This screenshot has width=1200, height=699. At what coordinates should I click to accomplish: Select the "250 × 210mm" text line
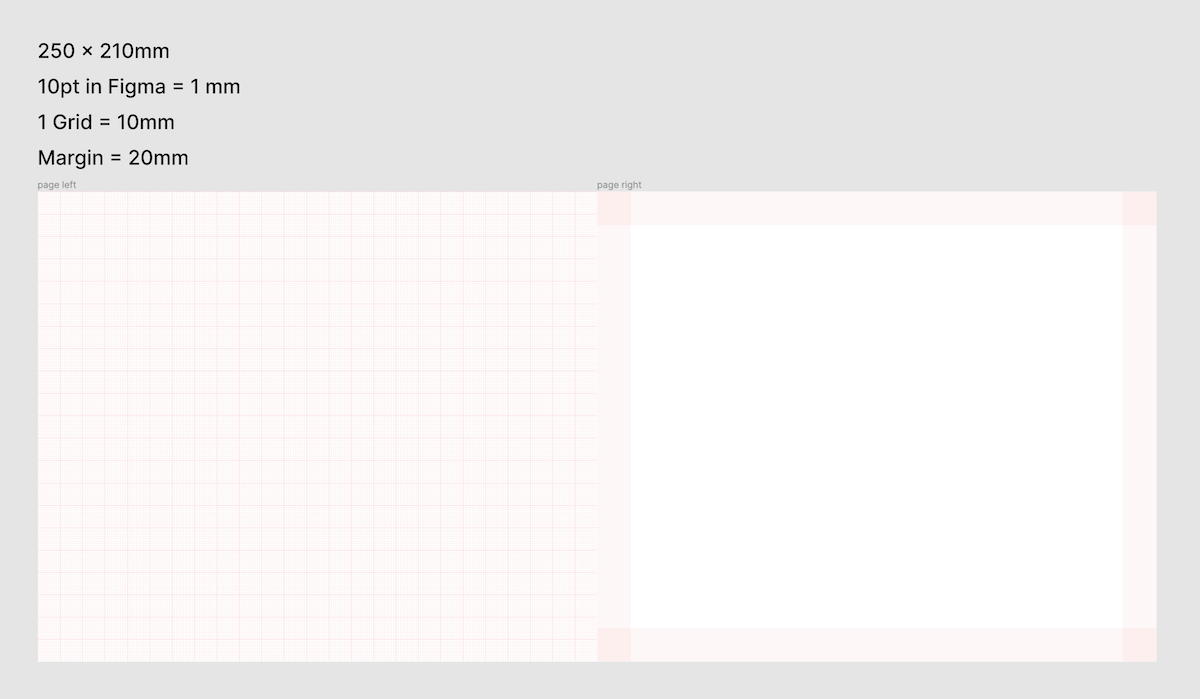point(103,51)
